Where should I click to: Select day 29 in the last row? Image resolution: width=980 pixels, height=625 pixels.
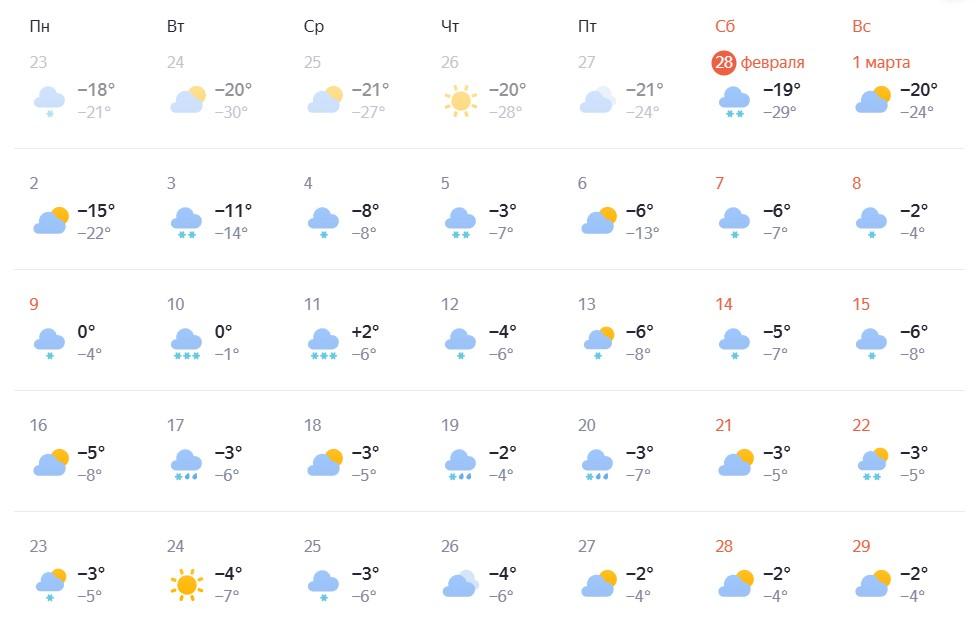point(861,546)
